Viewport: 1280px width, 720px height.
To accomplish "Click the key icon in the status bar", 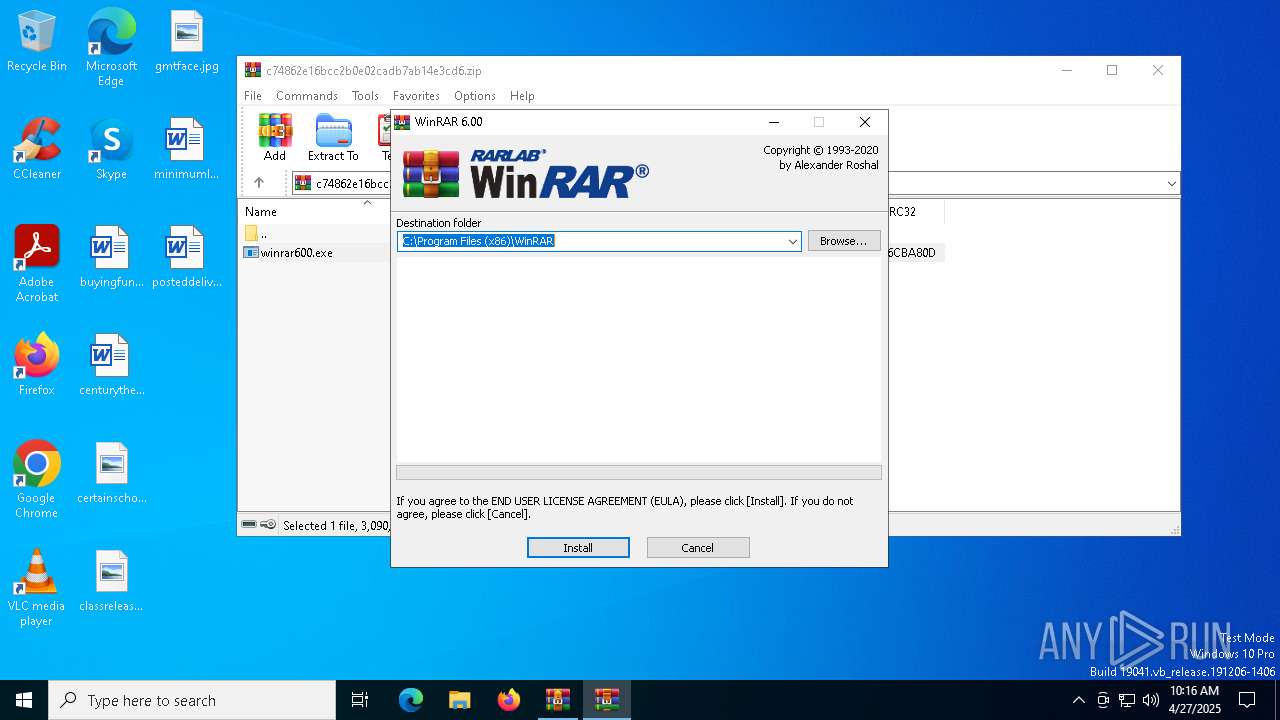I will point(268,524).
